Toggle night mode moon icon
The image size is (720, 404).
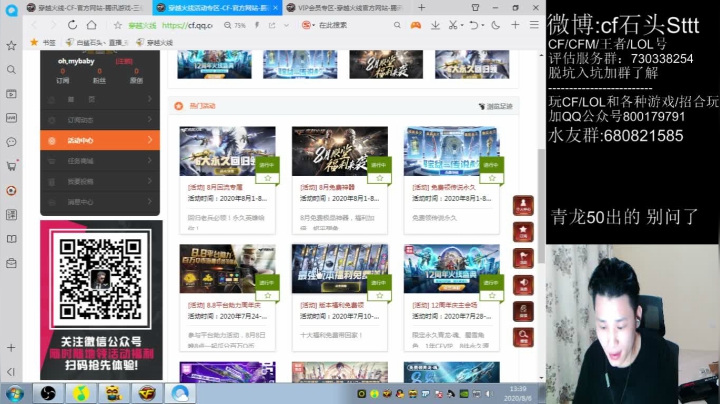pyautogui.click(x=495, y=25)
